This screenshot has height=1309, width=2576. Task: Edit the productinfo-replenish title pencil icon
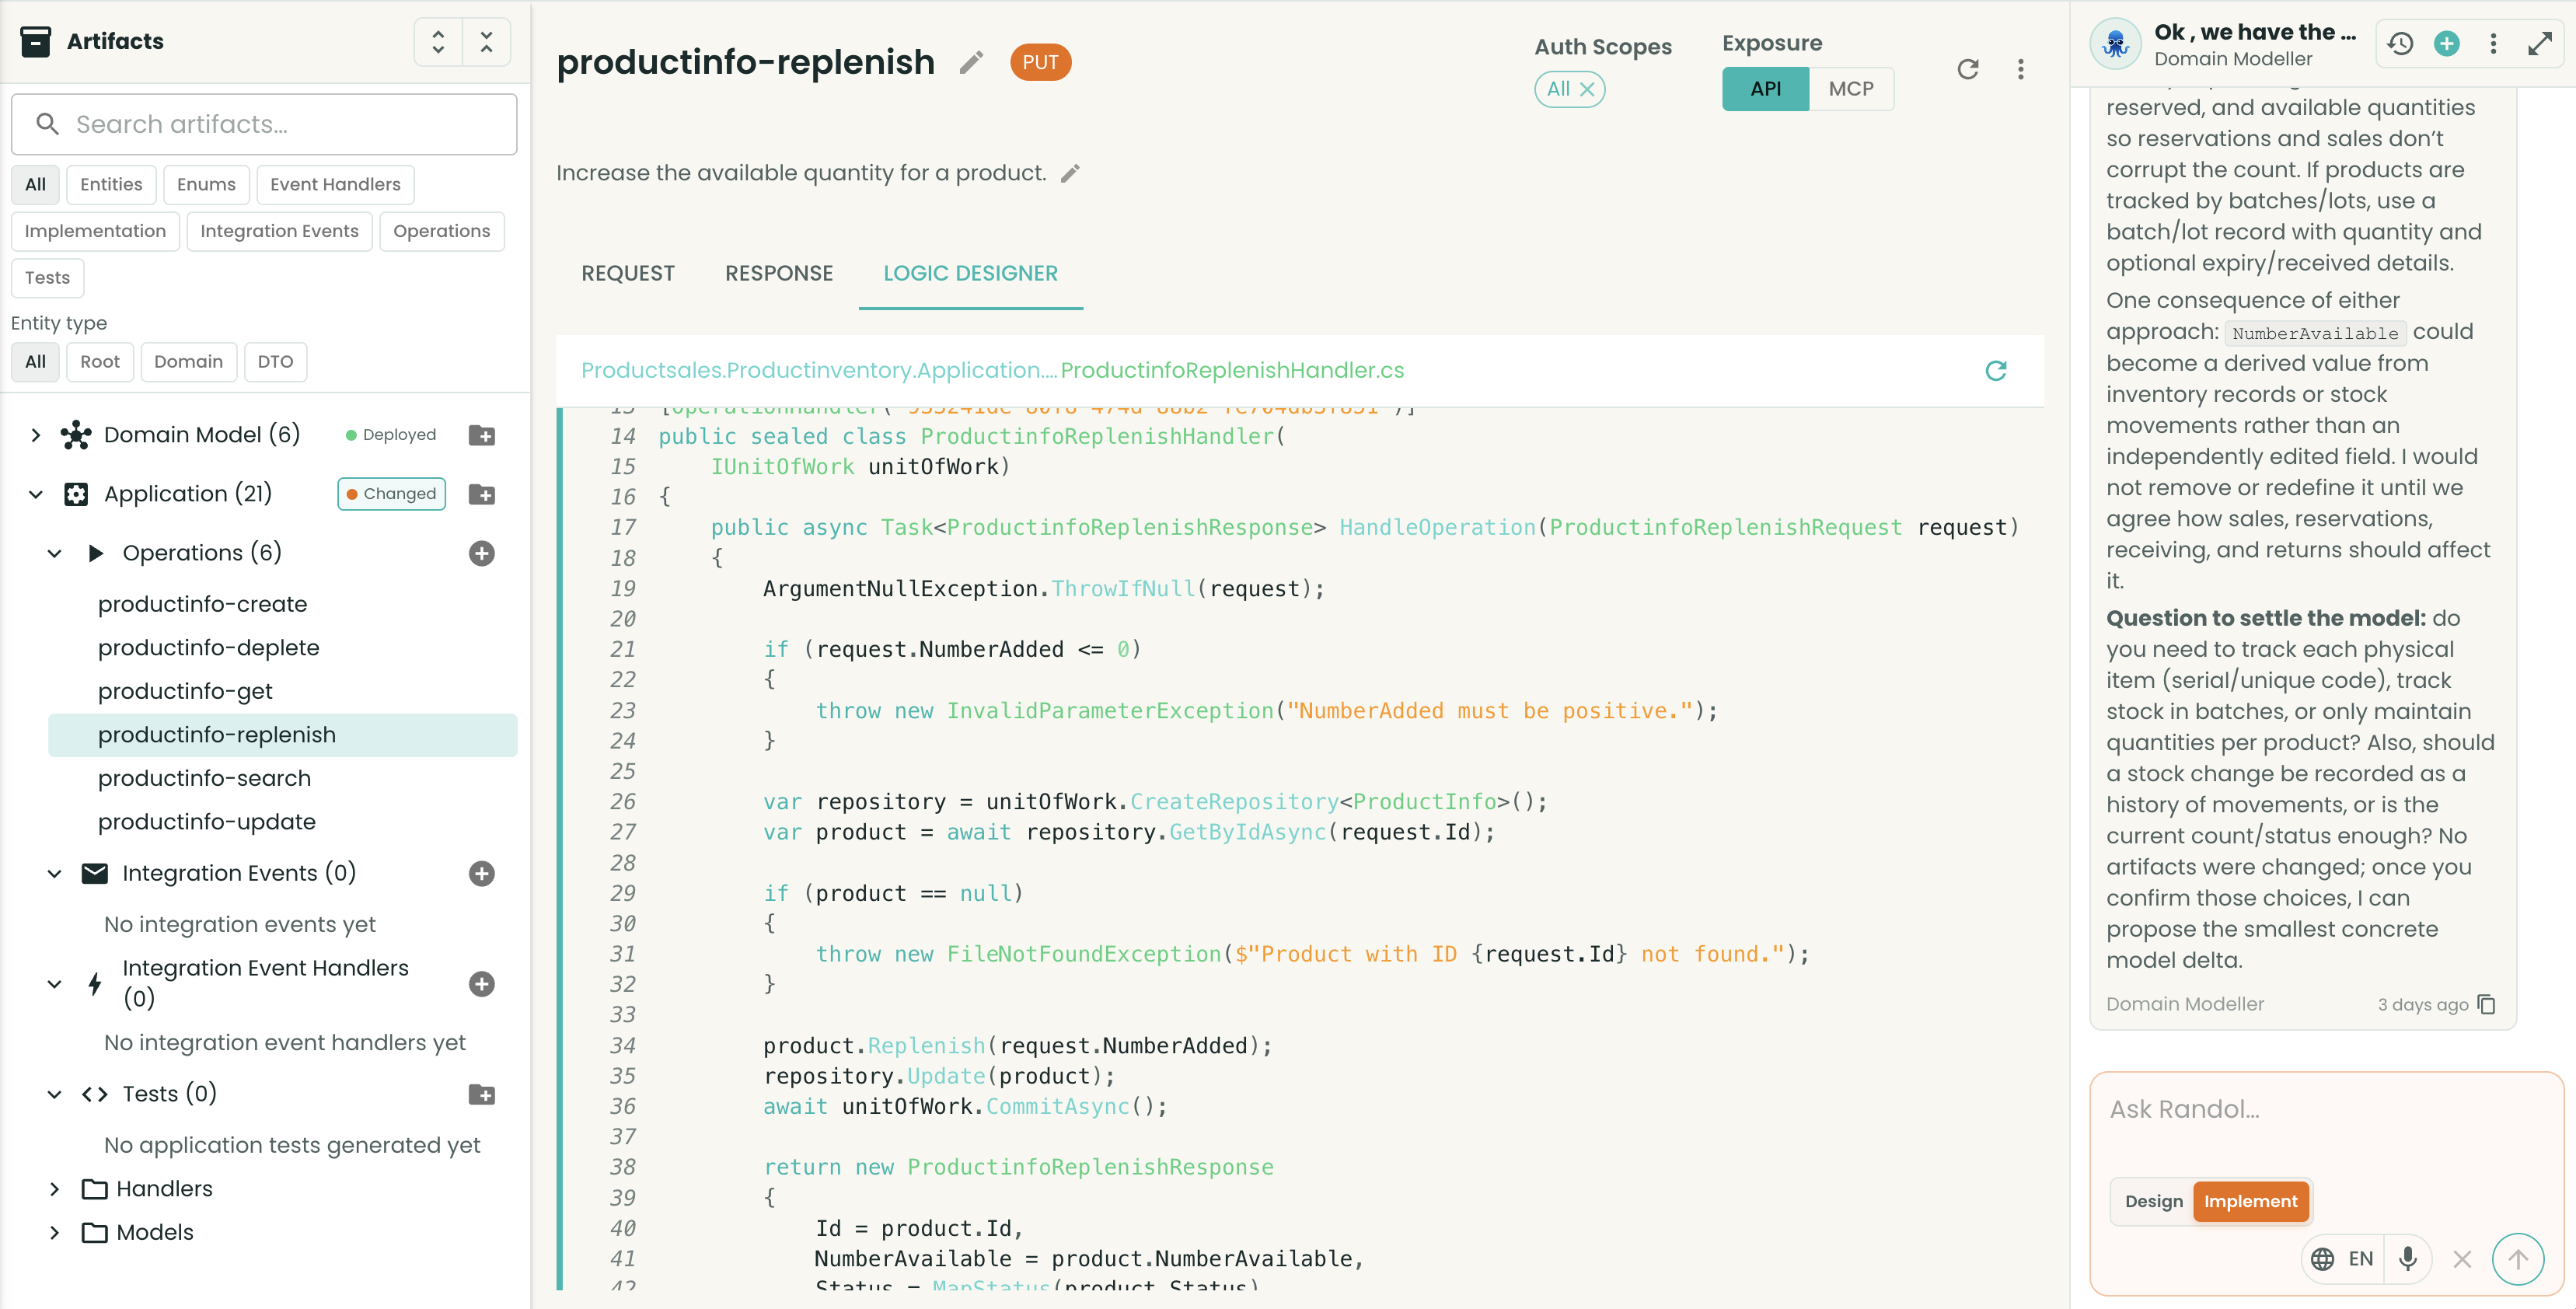(x=971, y=63)
